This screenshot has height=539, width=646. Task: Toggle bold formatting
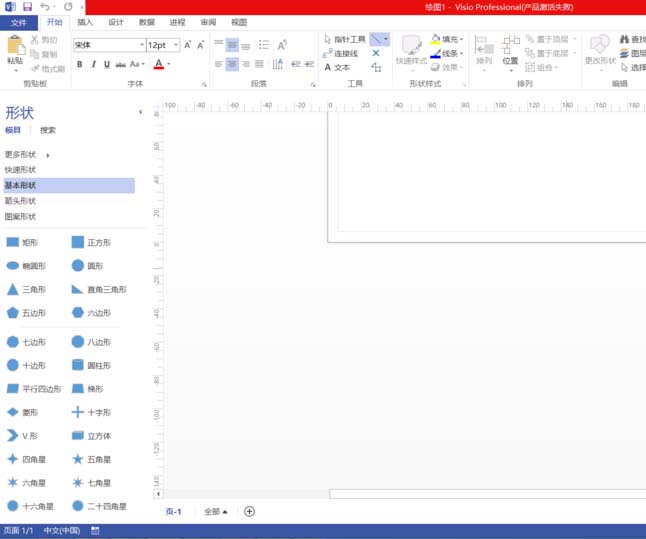pyautogui.click(x=80, y=64)
